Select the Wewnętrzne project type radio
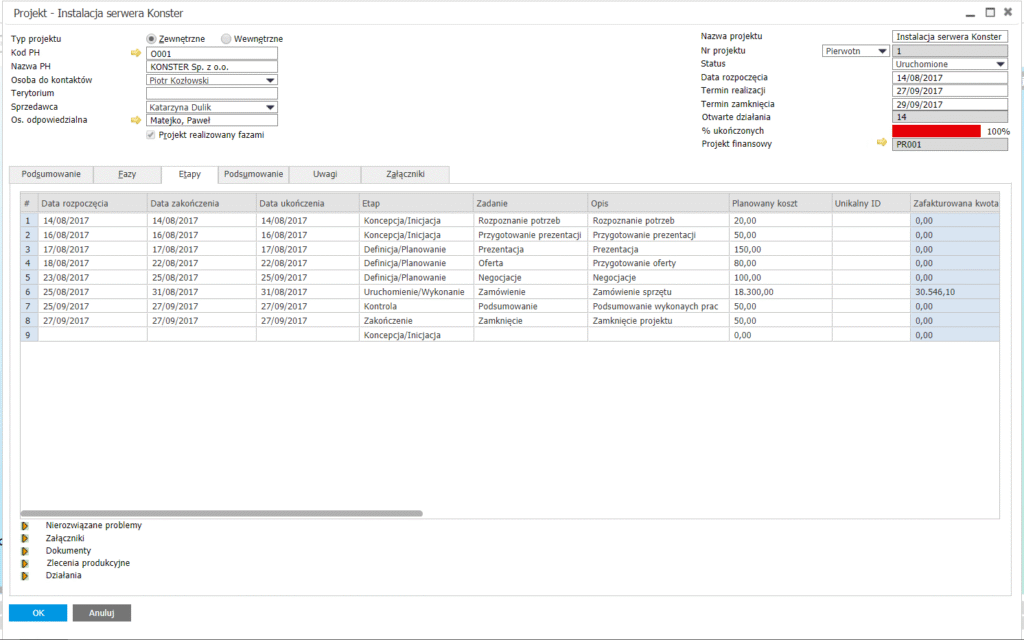The width and height of the screenshot is (1024, 640). tap(226, 39)
